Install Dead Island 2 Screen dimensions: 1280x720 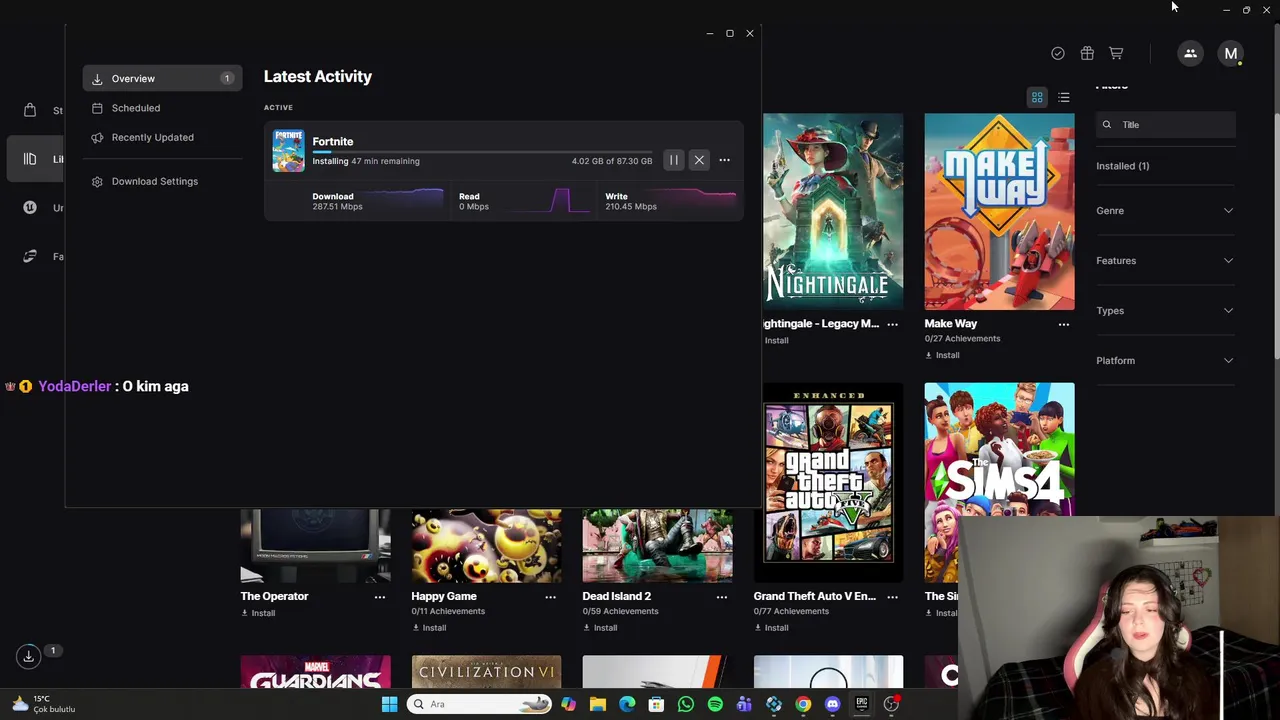pyautogui.click(x=600, y=628)
